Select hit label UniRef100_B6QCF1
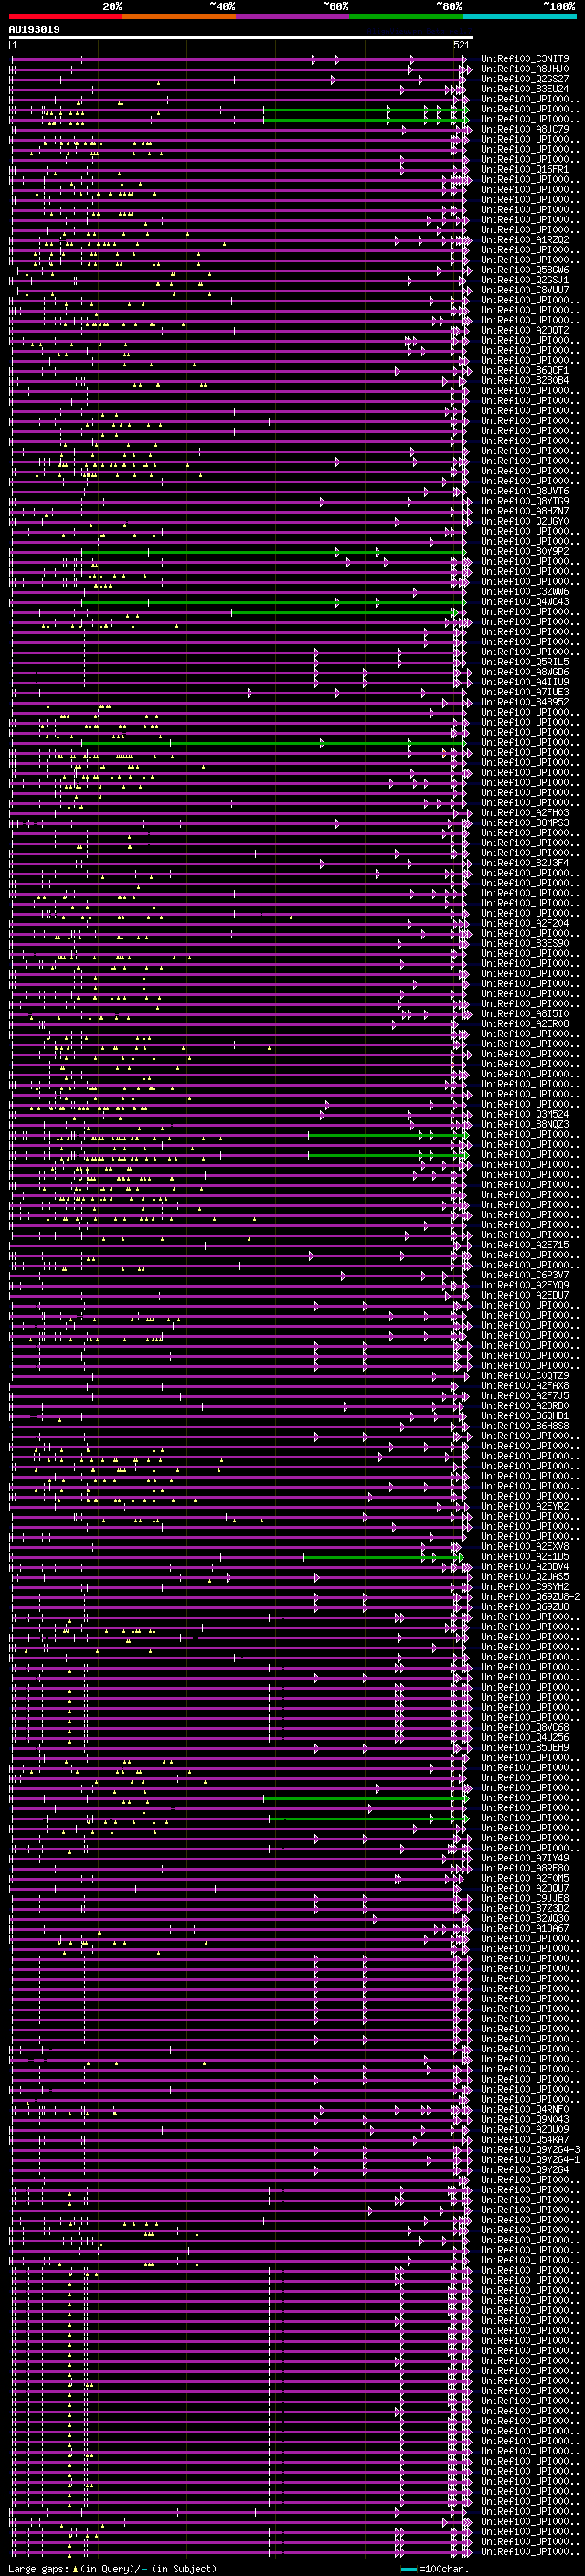 point(525,371)
